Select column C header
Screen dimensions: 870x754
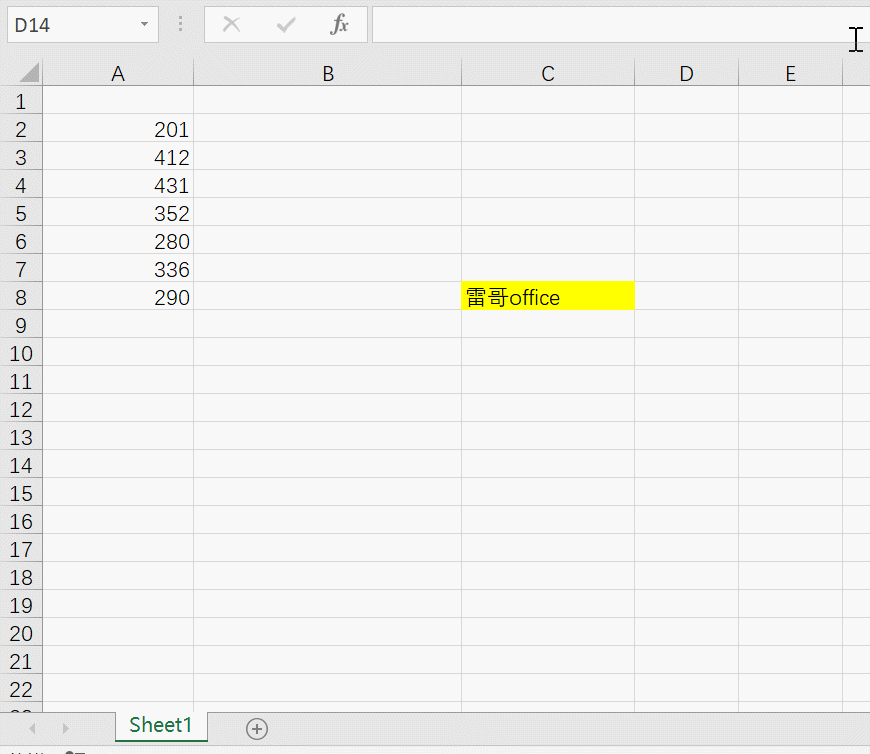point(548,73)
